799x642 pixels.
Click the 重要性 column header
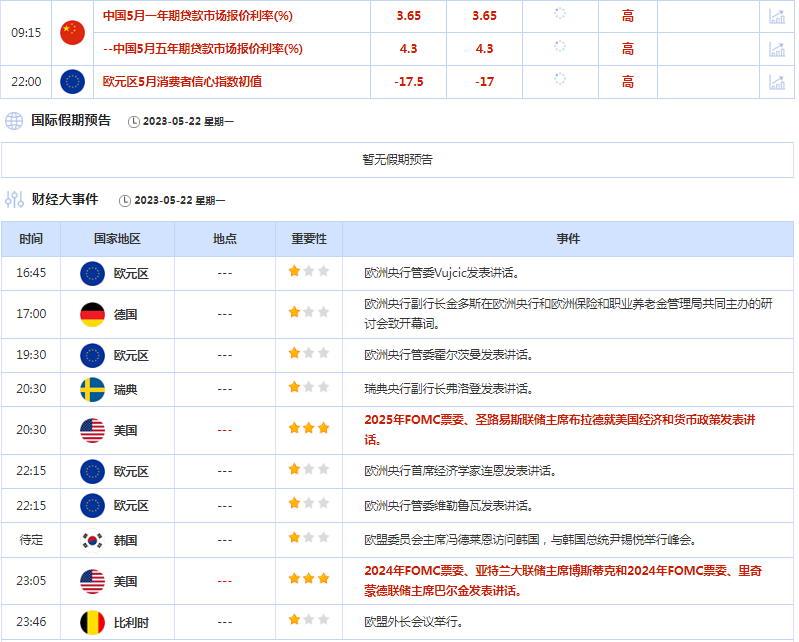point(309,239)
